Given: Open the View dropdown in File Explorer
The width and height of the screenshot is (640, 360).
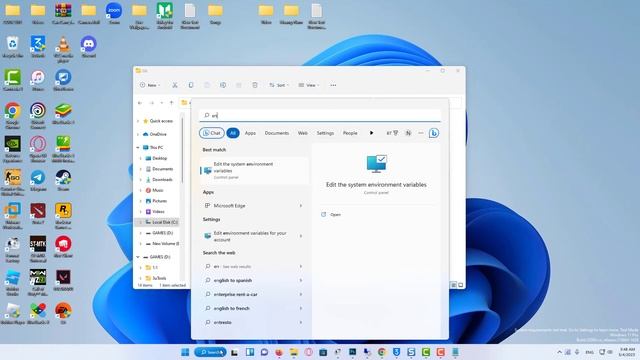Looking at the screenshot, I should point(309,85).
